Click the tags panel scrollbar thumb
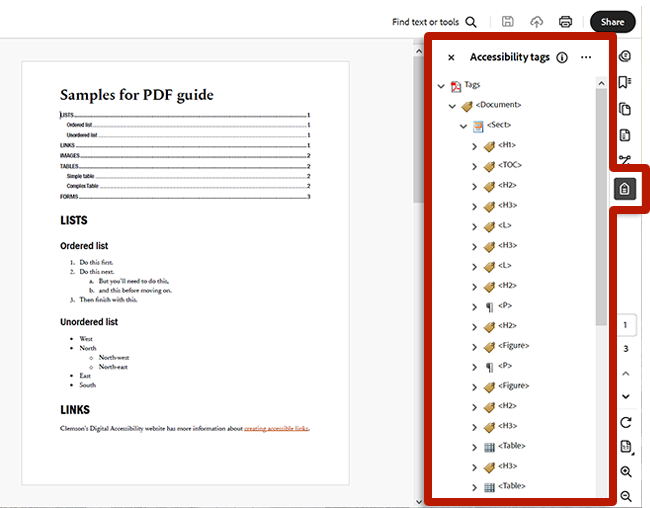650x508 pixels. coord(601,207)
